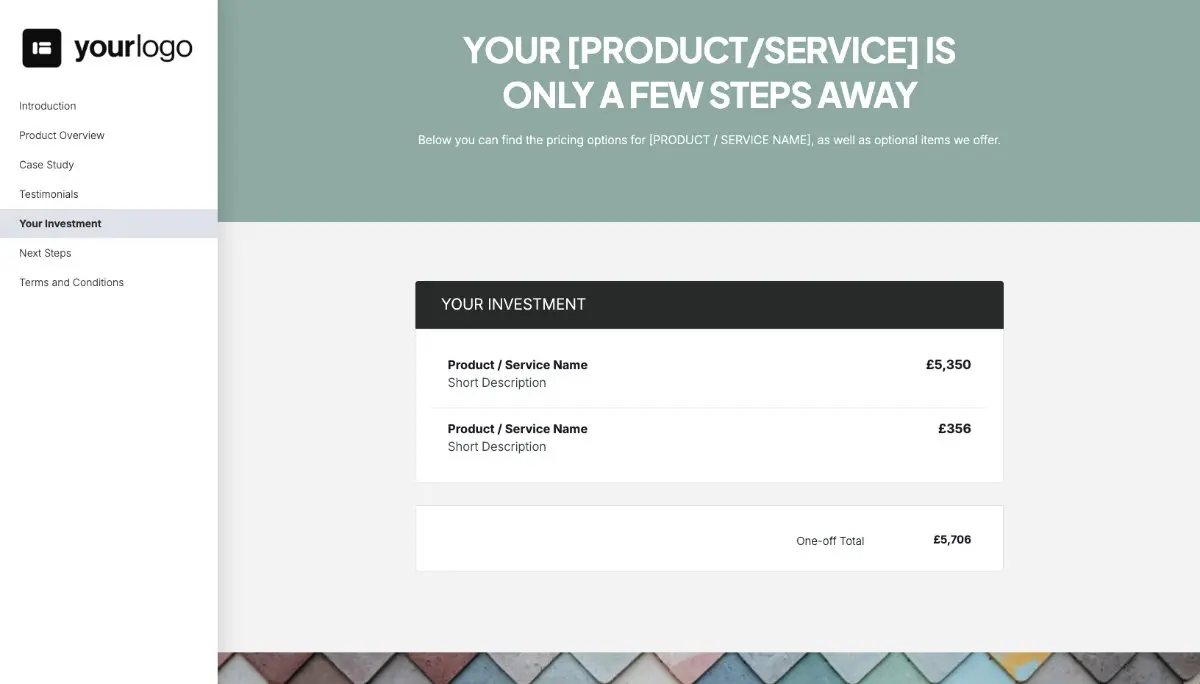Click the second Product / Service Name row
The width and height of the screenshot is (1200, 684).
[517, 428]
